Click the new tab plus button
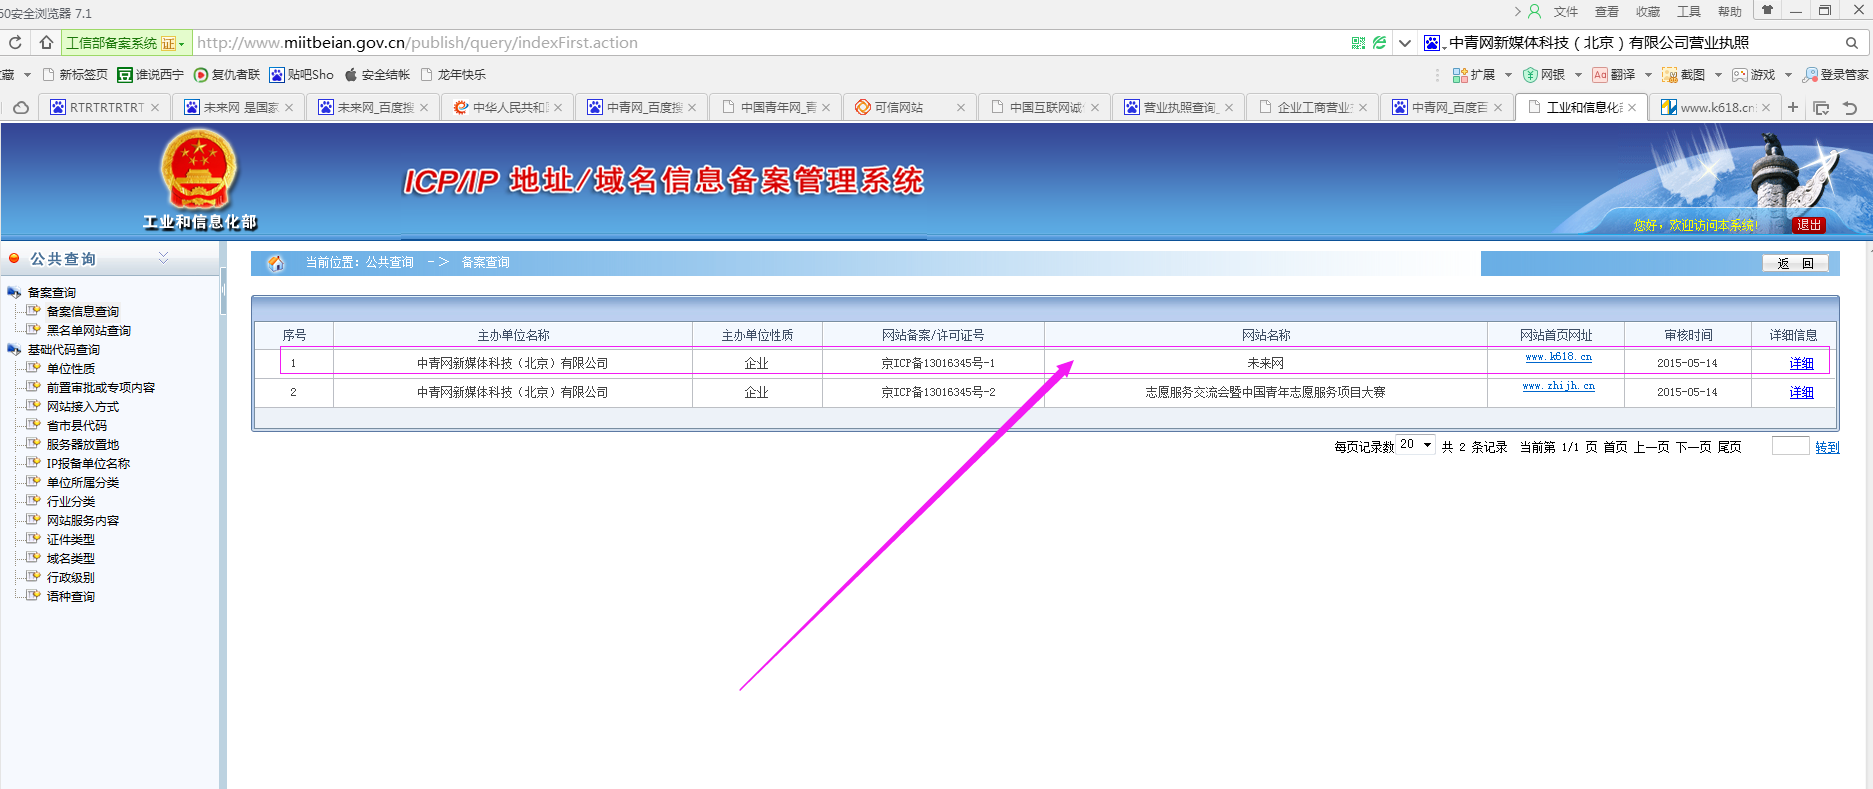 tap(1793, 107)
